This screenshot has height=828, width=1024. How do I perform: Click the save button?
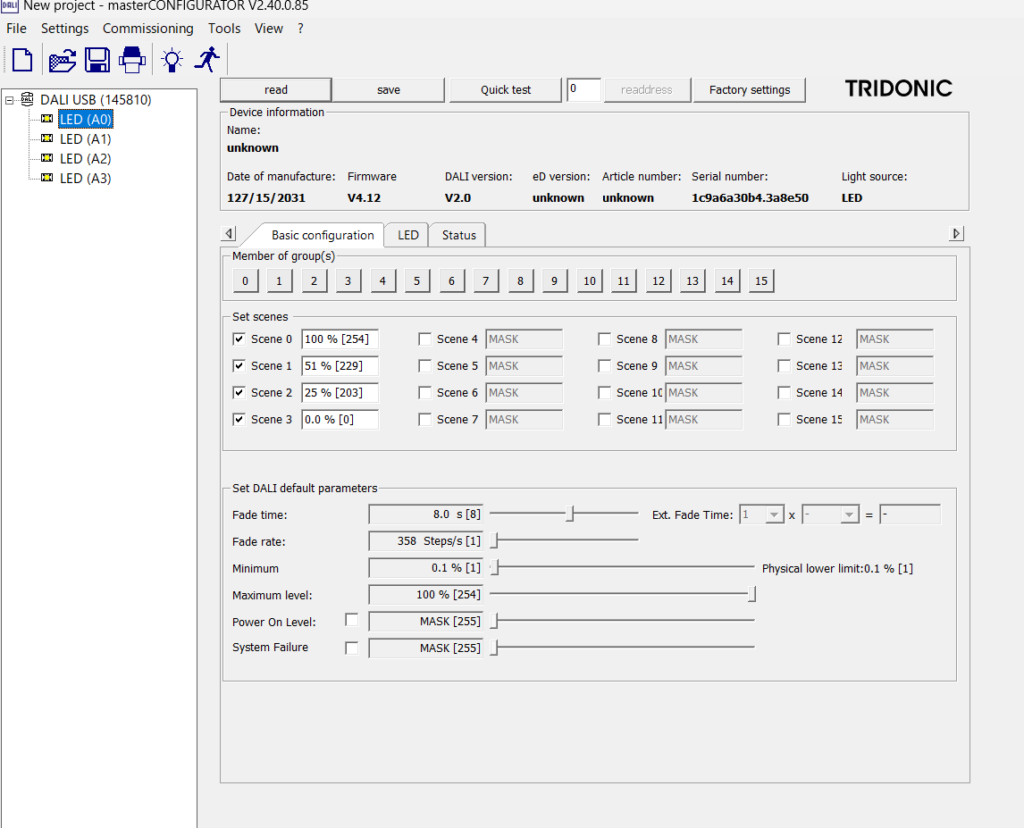click(x=389, y=89)
